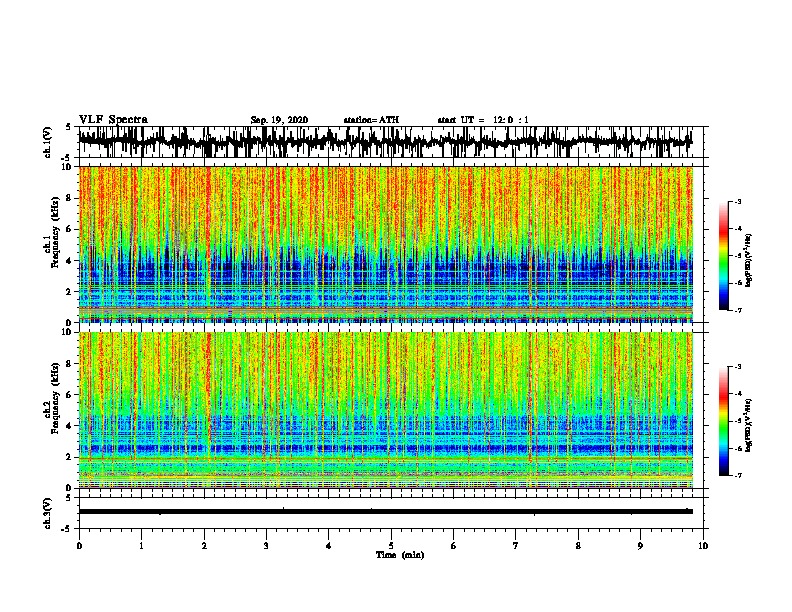Image resolution: width=792 pixels, height=612 pixels.
Task: Click the time axis tick label "1"
Action: 141,546
